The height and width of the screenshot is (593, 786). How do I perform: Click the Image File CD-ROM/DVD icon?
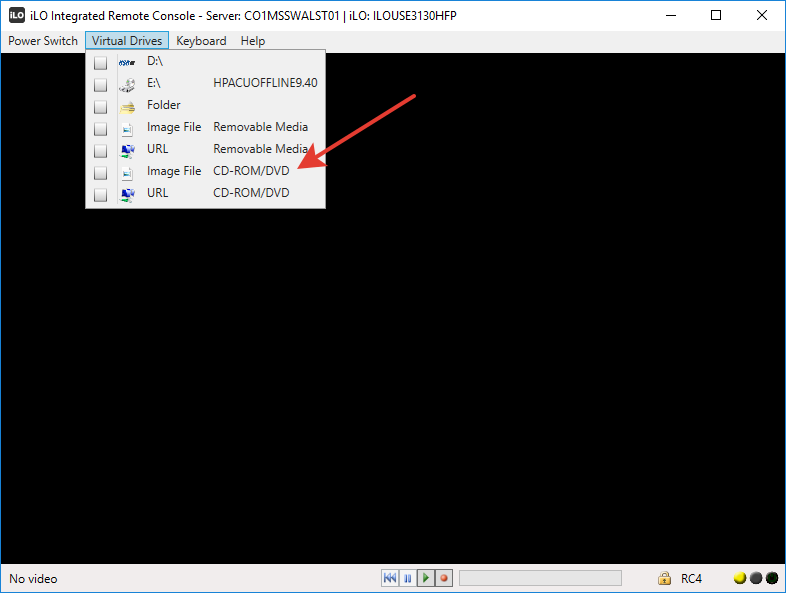(127, 174)
